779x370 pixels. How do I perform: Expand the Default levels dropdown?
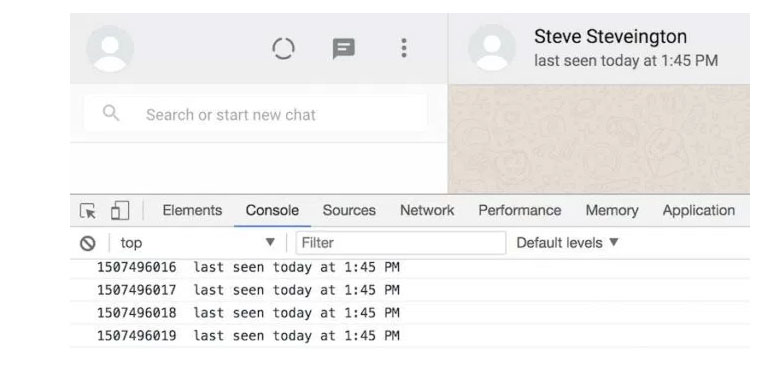pos(567,243)
